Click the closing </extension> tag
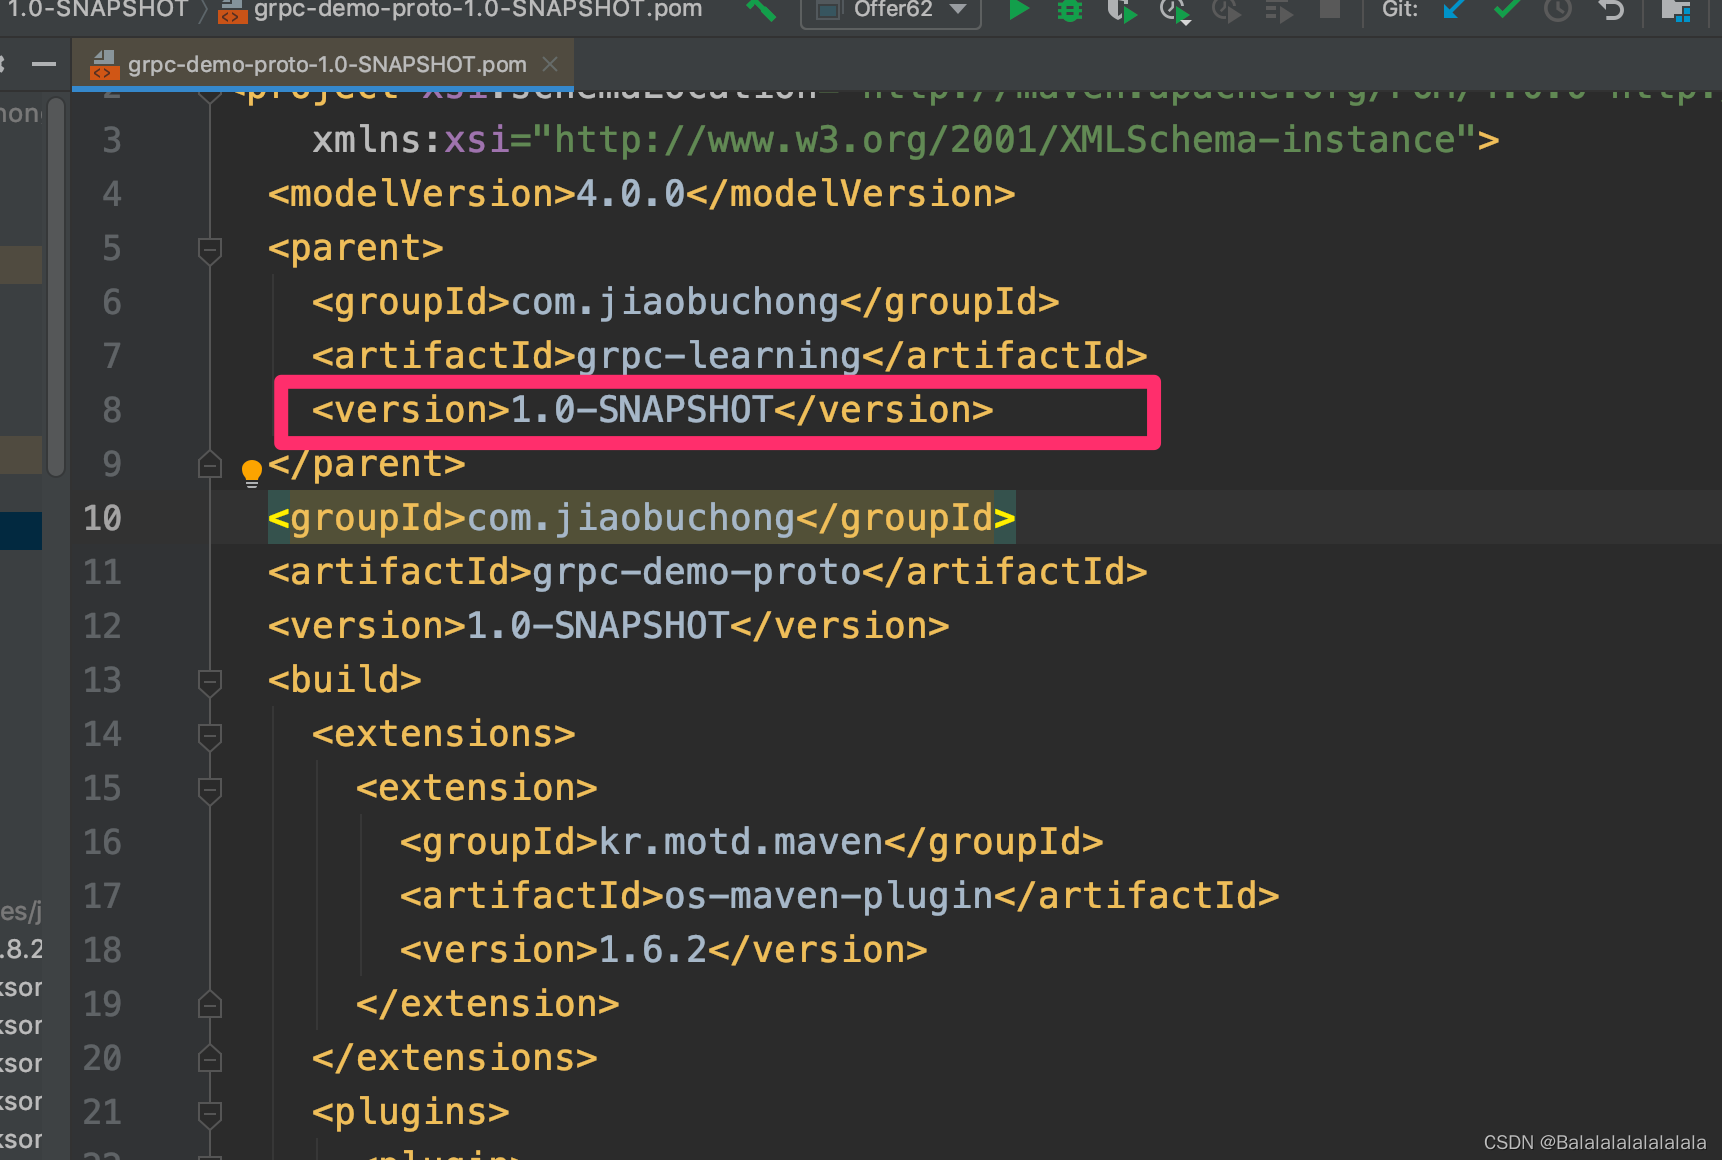Image resolution: width=1722 pixels, height=1160 pixels. point(487,1004)
